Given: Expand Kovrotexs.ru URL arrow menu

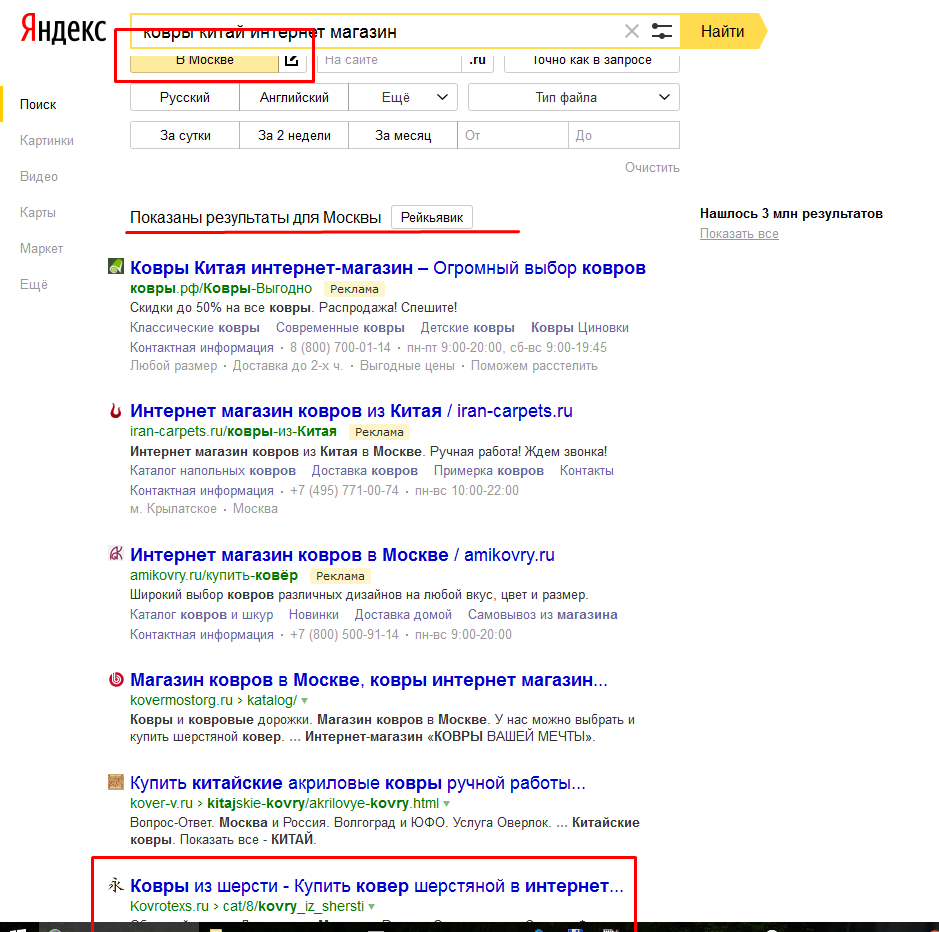Looking at the screenshot, I should pyautogui.click(x=372, y=907).
